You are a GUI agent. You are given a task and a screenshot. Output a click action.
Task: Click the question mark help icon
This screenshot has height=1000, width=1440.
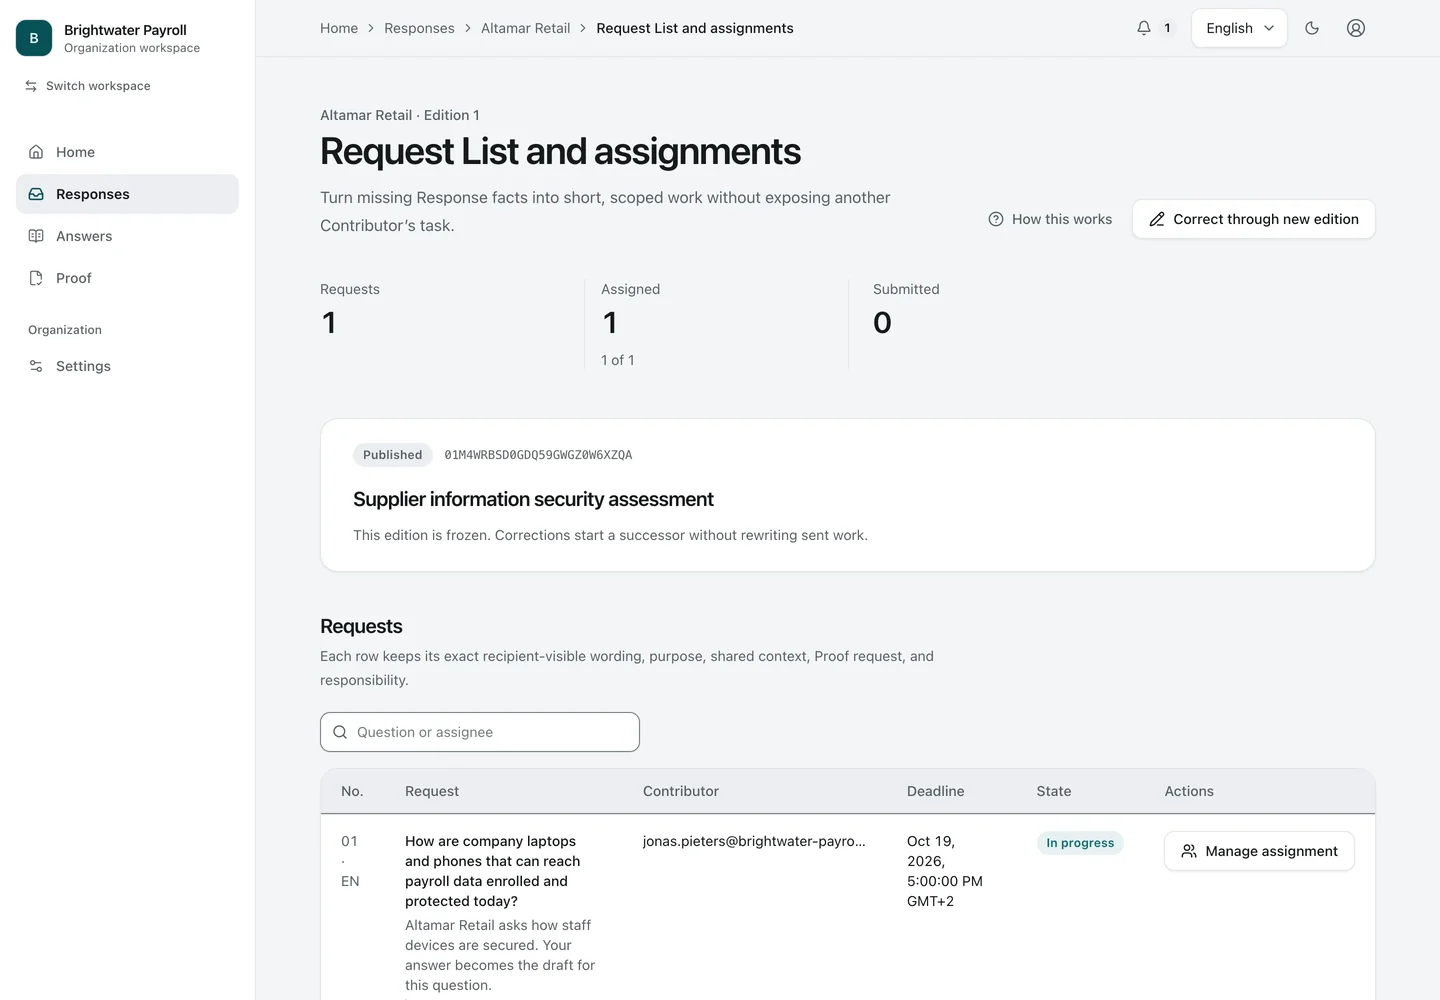[x=996, y=219]
